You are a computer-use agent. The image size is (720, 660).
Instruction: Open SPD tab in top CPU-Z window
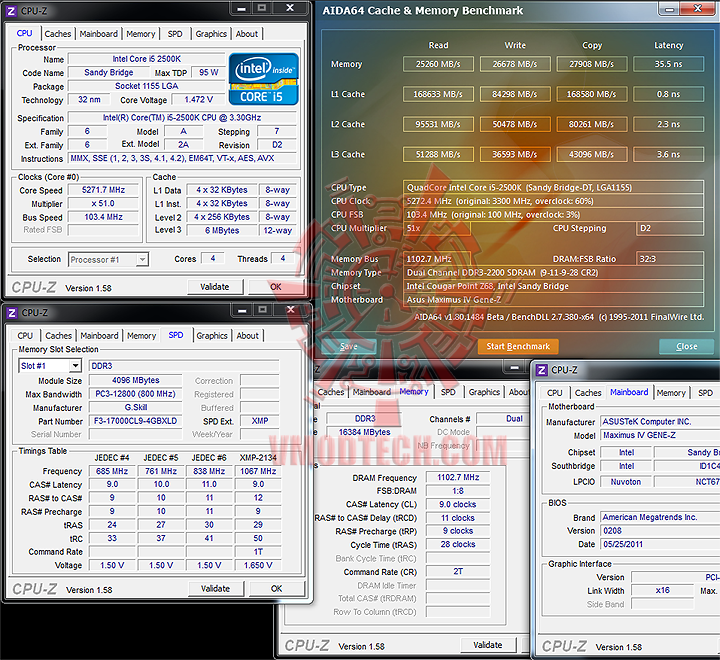[x=175, y=34]
